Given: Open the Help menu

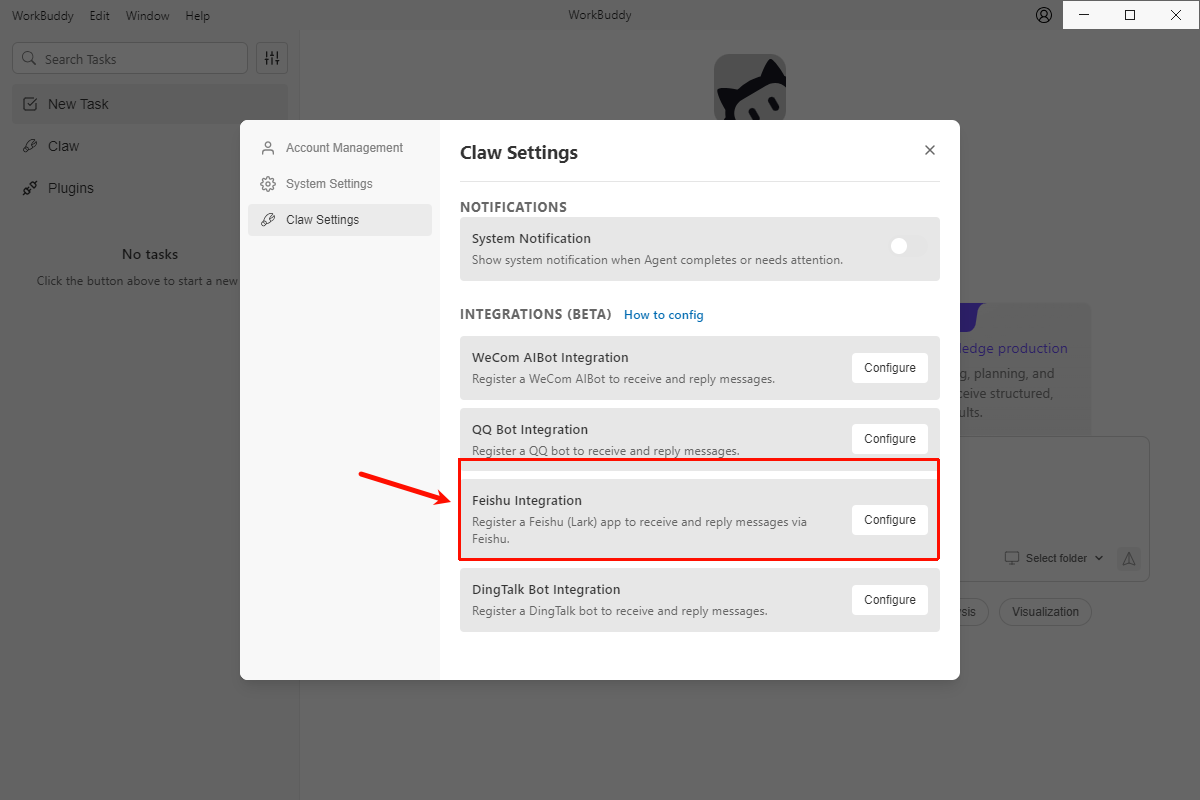Looking at the screenshot, I should [x=198, y=16].
